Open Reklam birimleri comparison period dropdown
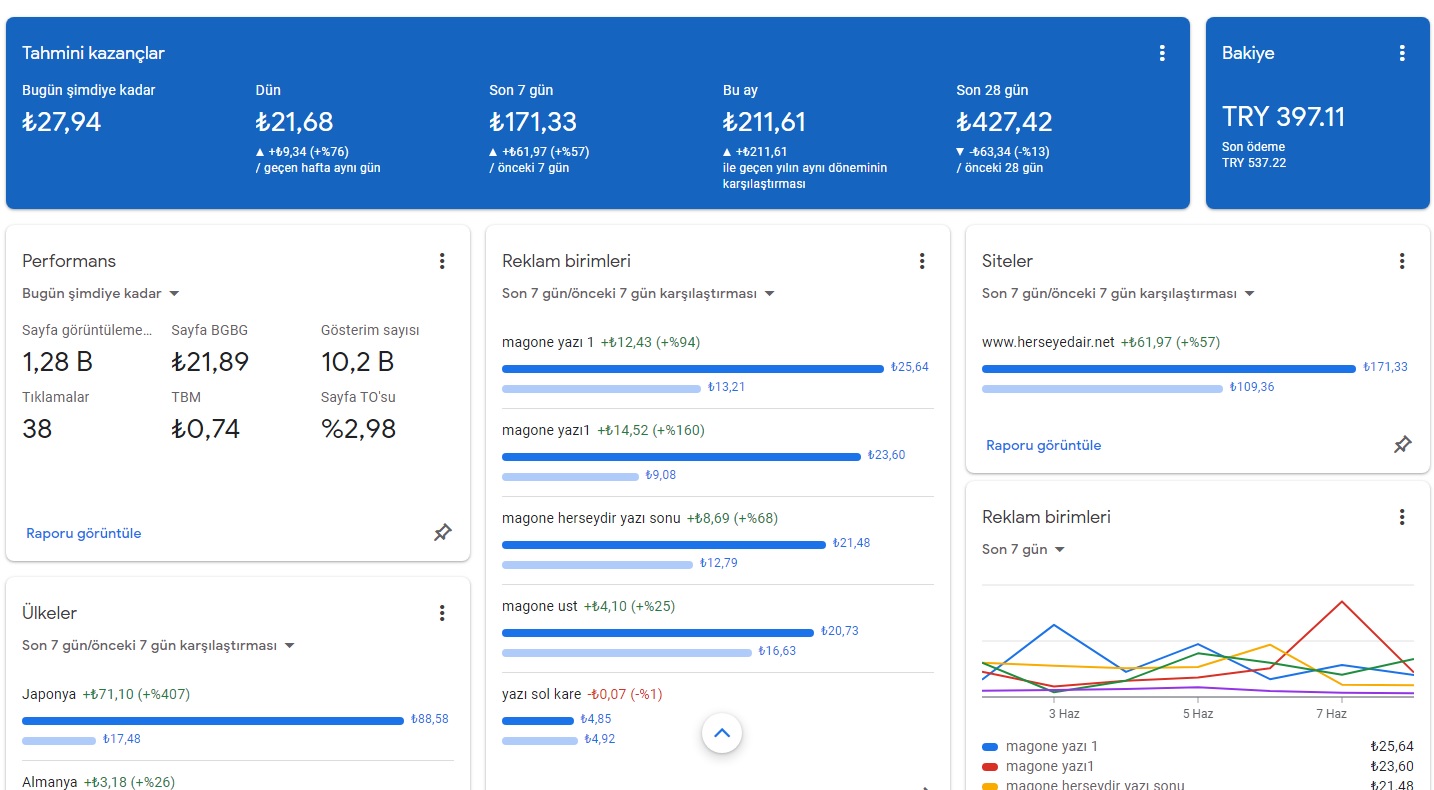The width and height of the screenshot is (1434, 790). pos(639,294)
